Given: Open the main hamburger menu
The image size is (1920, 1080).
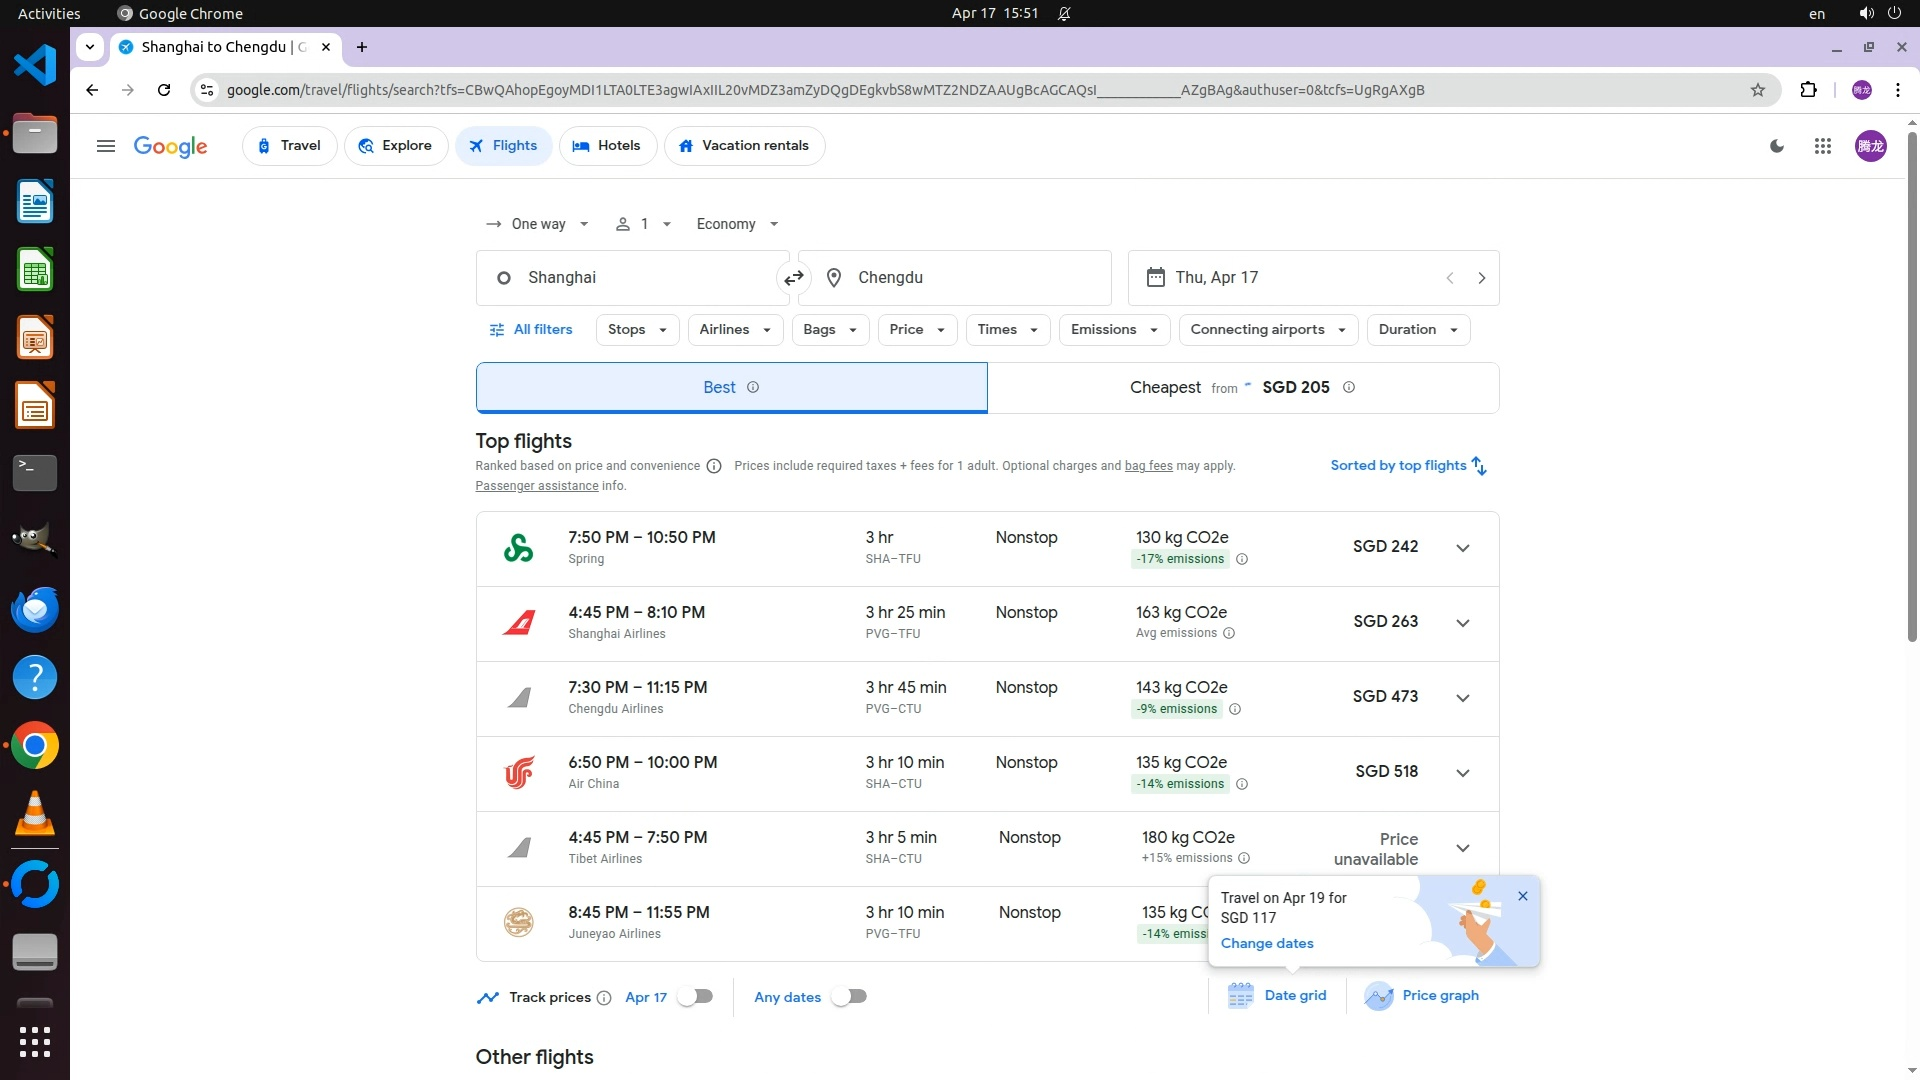Looking at the screenshot, I should [105, 146].
